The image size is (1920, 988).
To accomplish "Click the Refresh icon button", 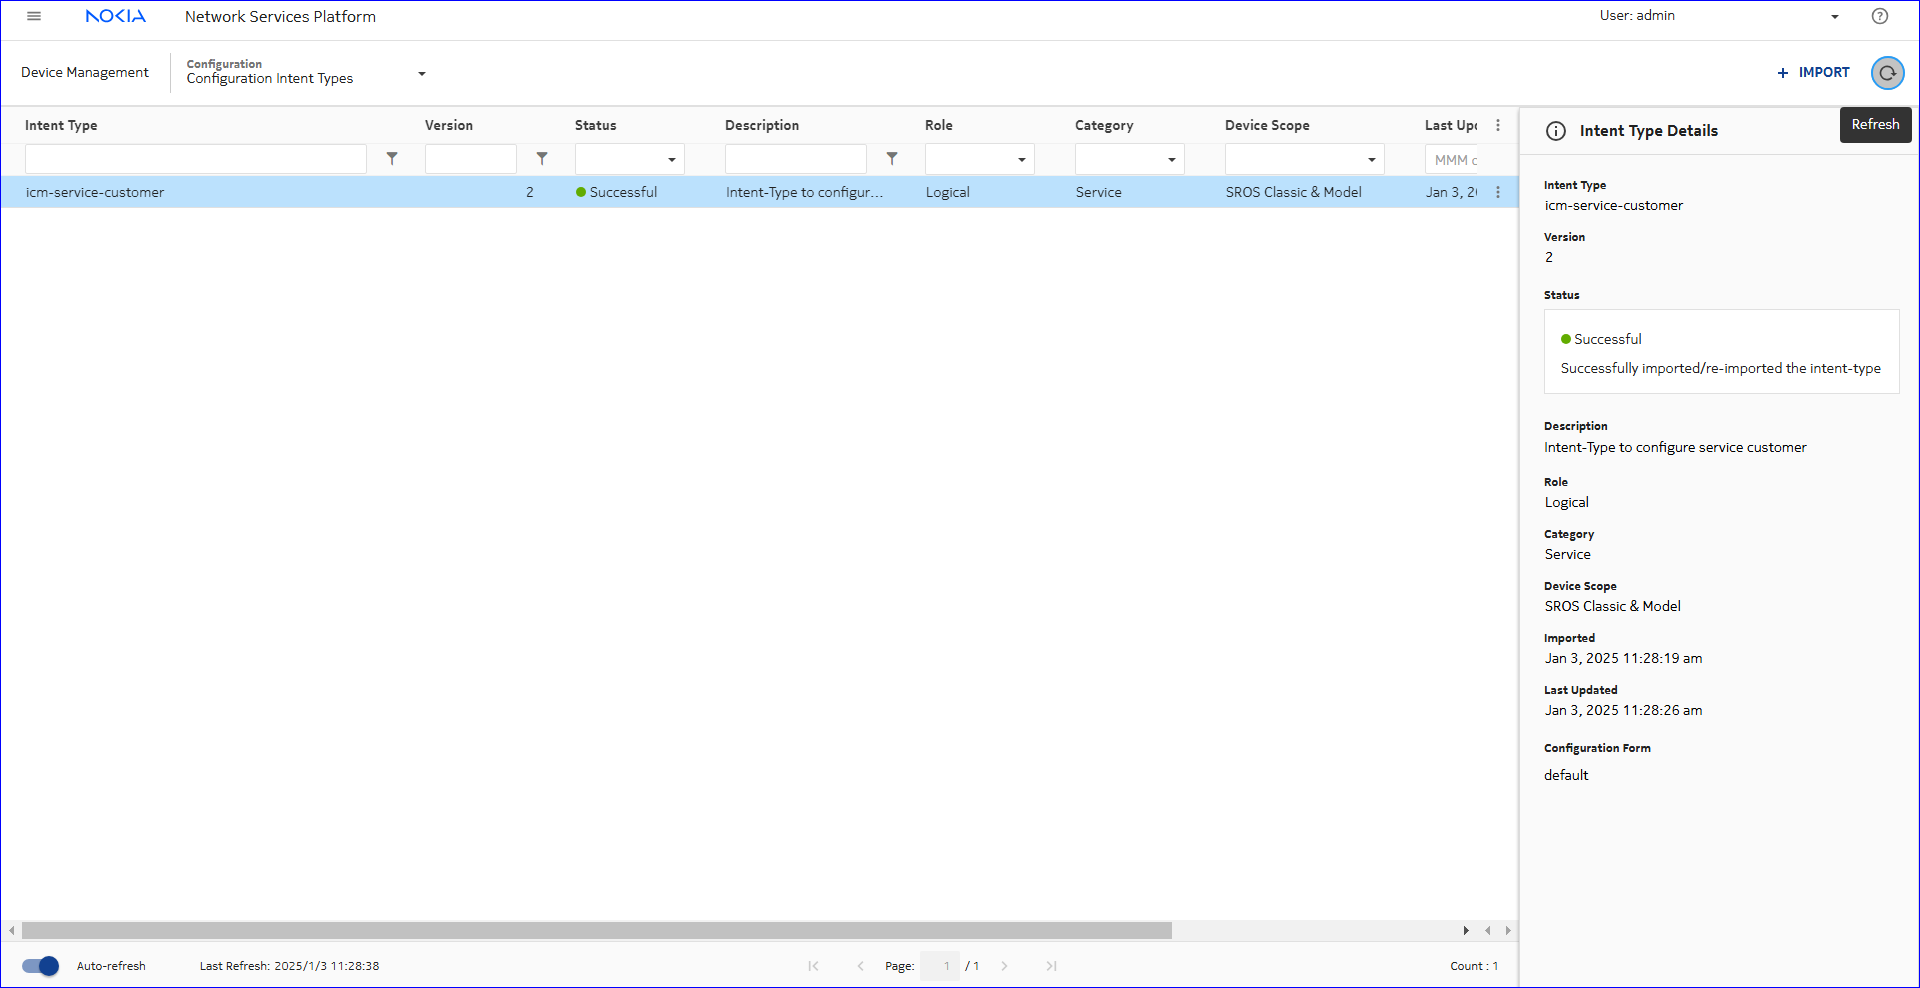I will (1887, 73).
